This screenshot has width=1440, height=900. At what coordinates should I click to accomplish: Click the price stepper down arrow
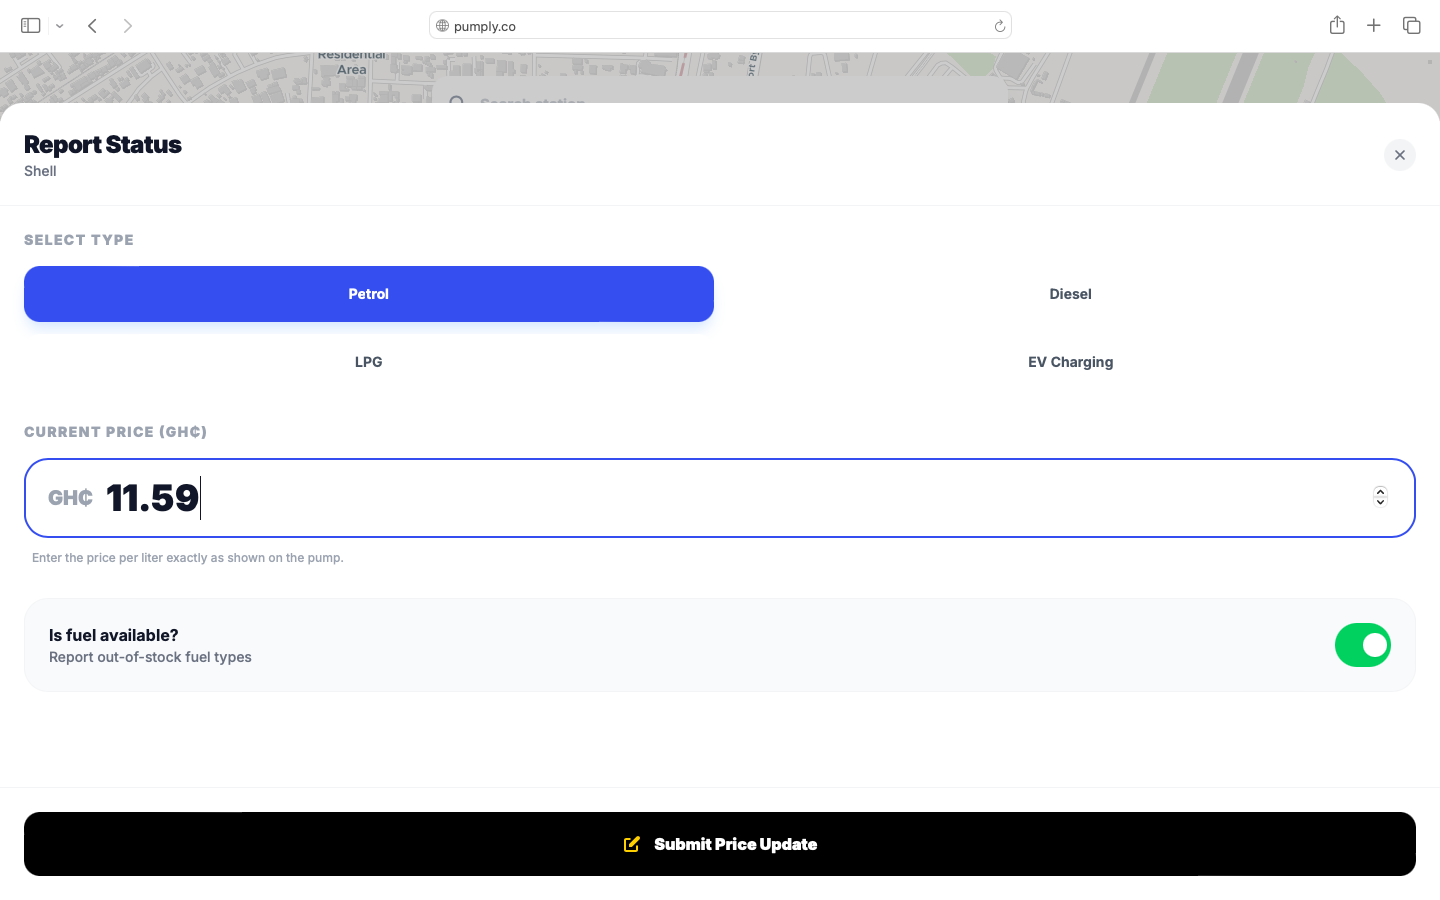(1380, 502)
